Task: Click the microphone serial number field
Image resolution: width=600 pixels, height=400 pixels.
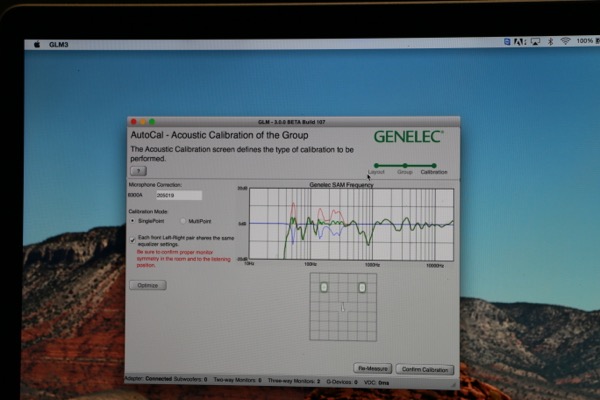Action: [x=178, y=195]
